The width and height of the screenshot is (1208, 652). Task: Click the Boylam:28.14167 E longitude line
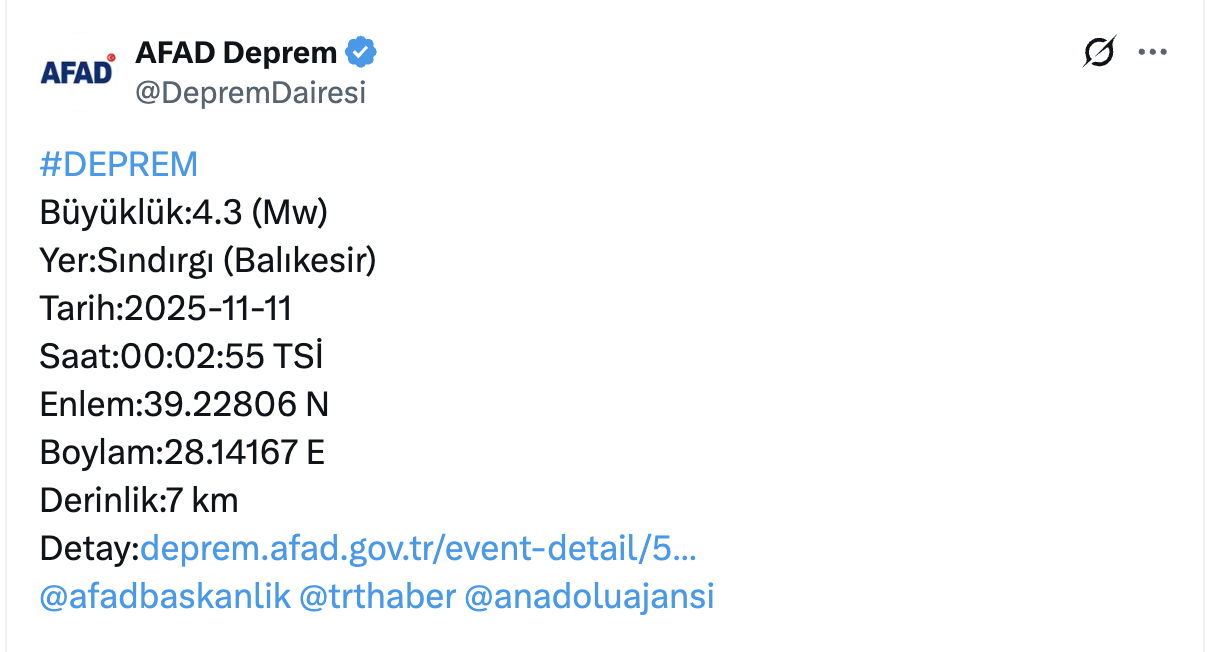click(x=182, y=452)
